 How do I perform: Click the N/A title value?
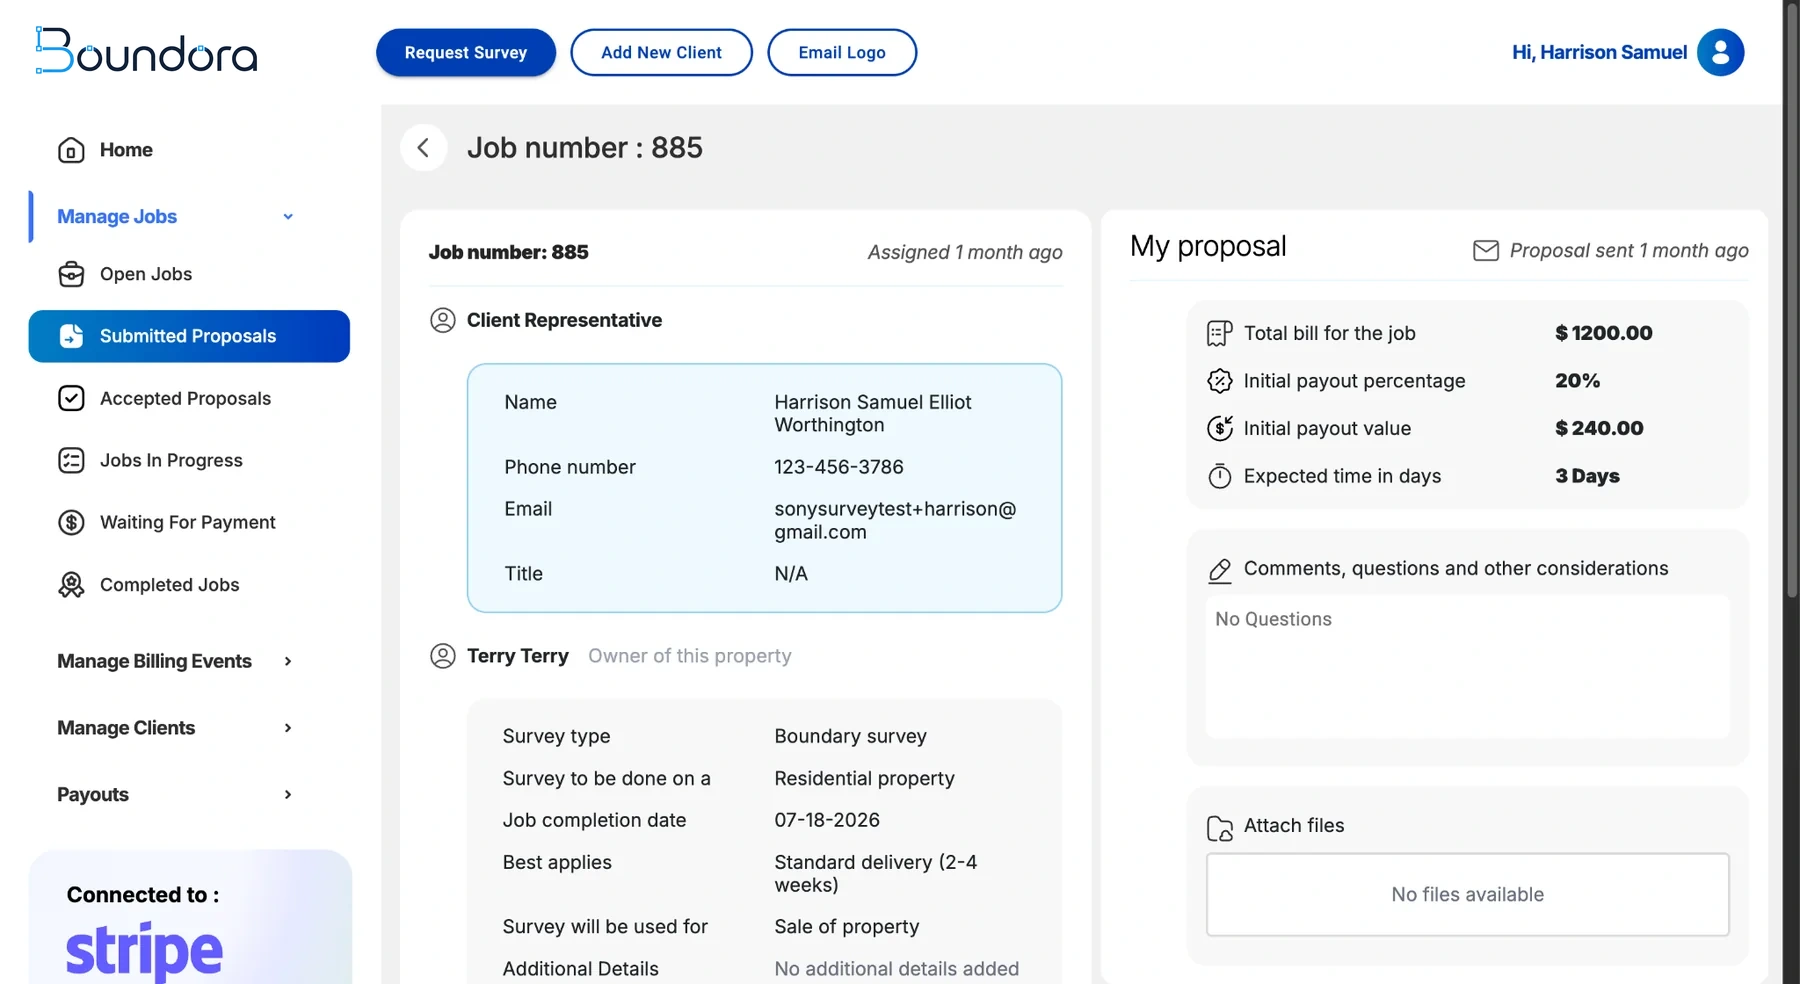click(791, 574)
